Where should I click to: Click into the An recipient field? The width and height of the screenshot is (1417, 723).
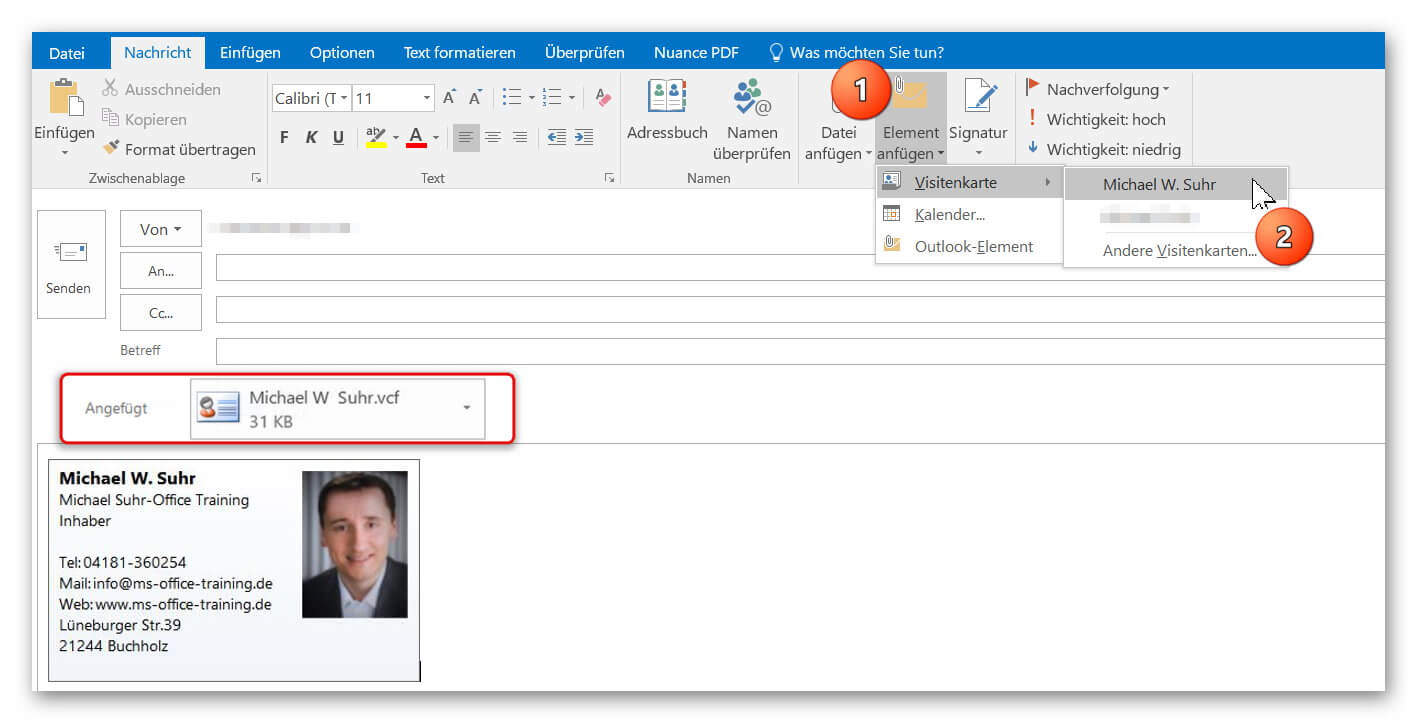click(x=800, y=268)
